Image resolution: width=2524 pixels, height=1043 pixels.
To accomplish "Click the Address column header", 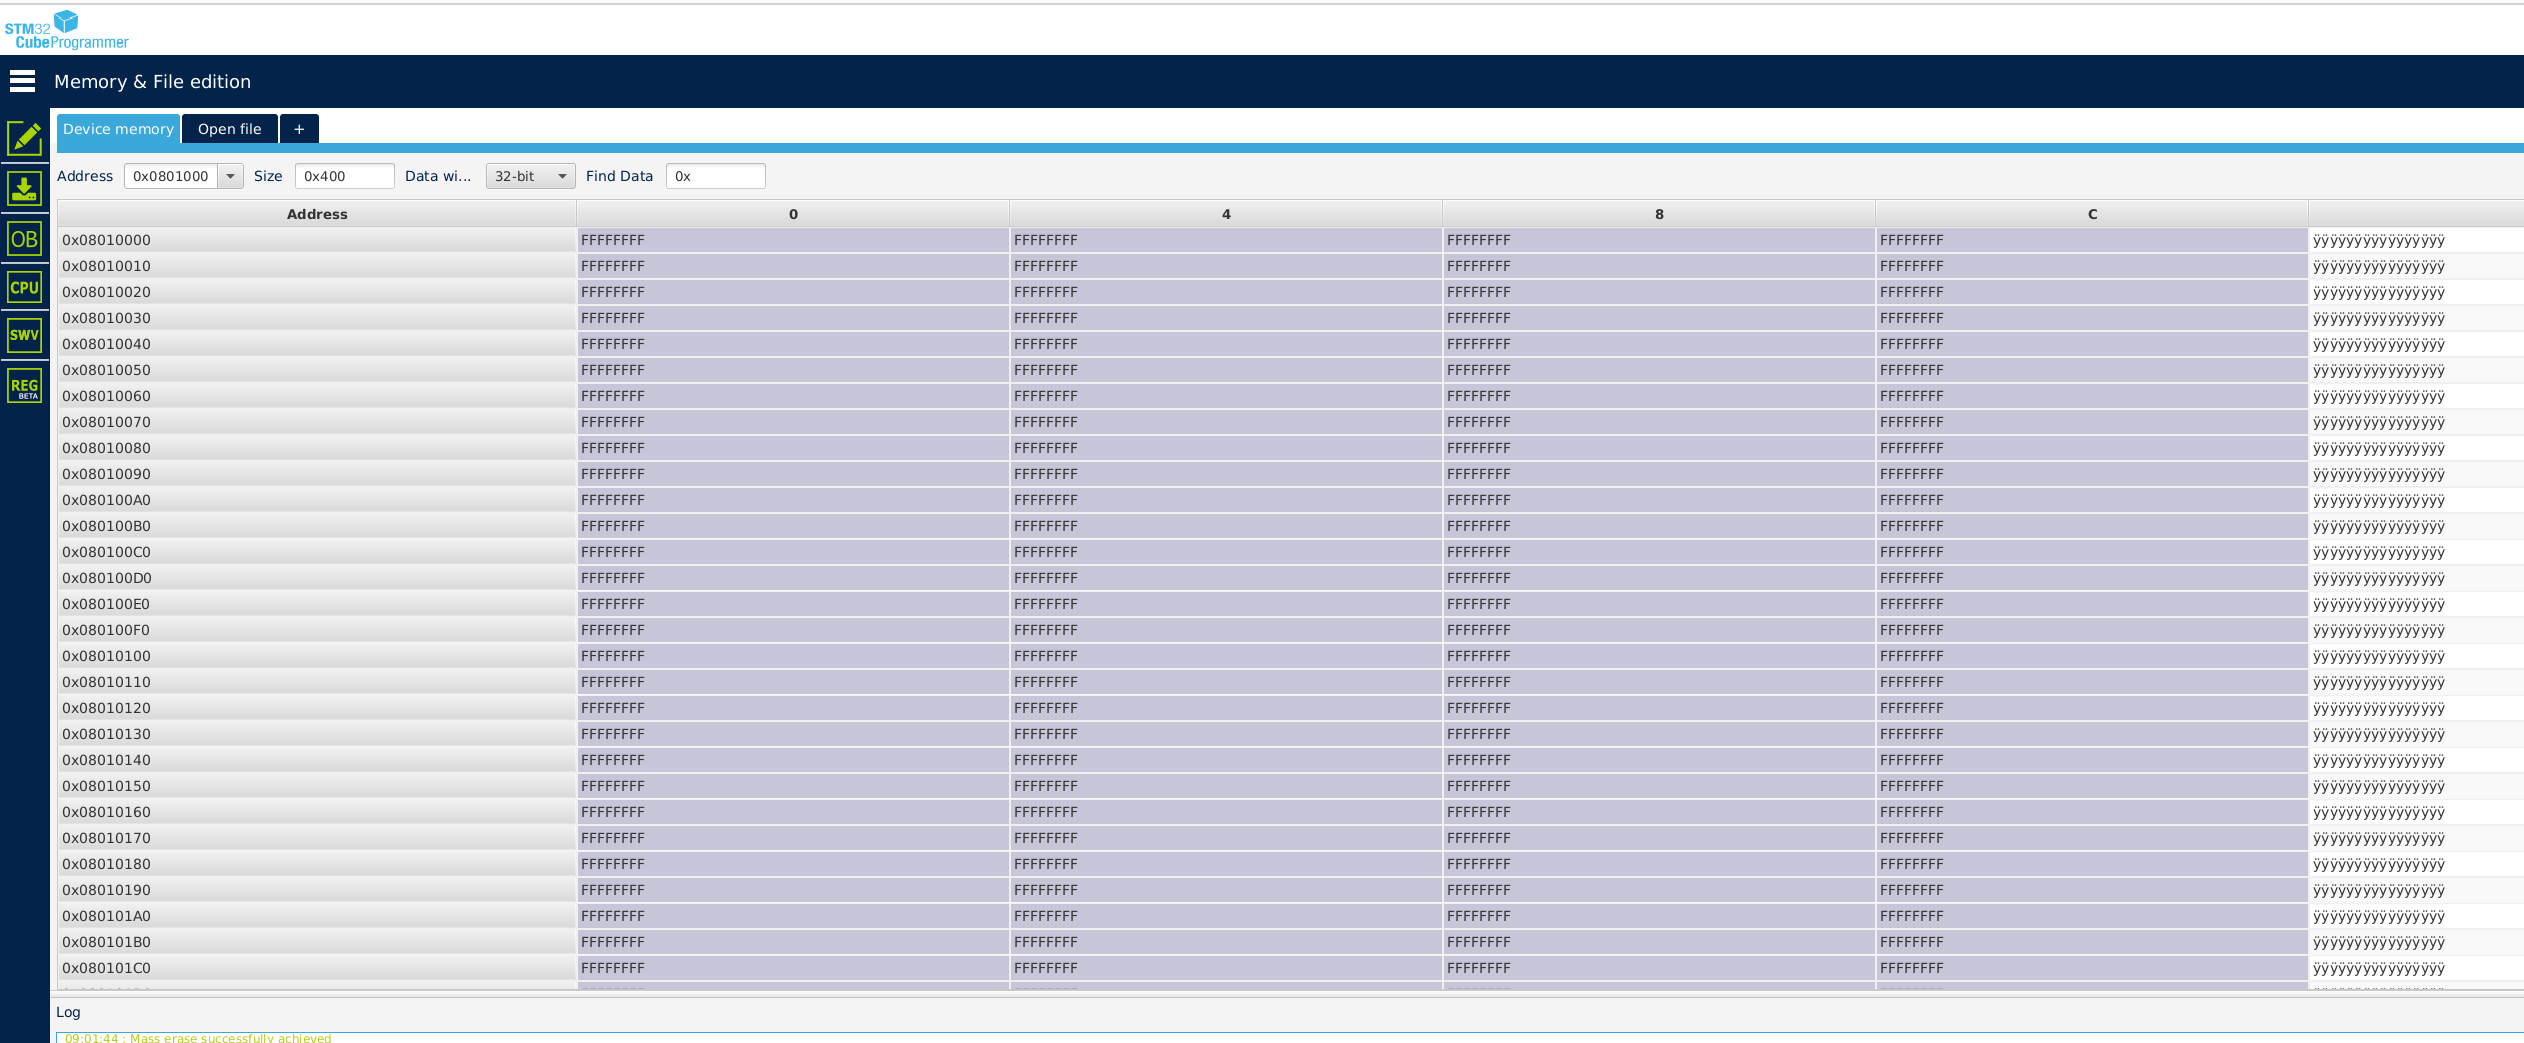I will 317,214.
